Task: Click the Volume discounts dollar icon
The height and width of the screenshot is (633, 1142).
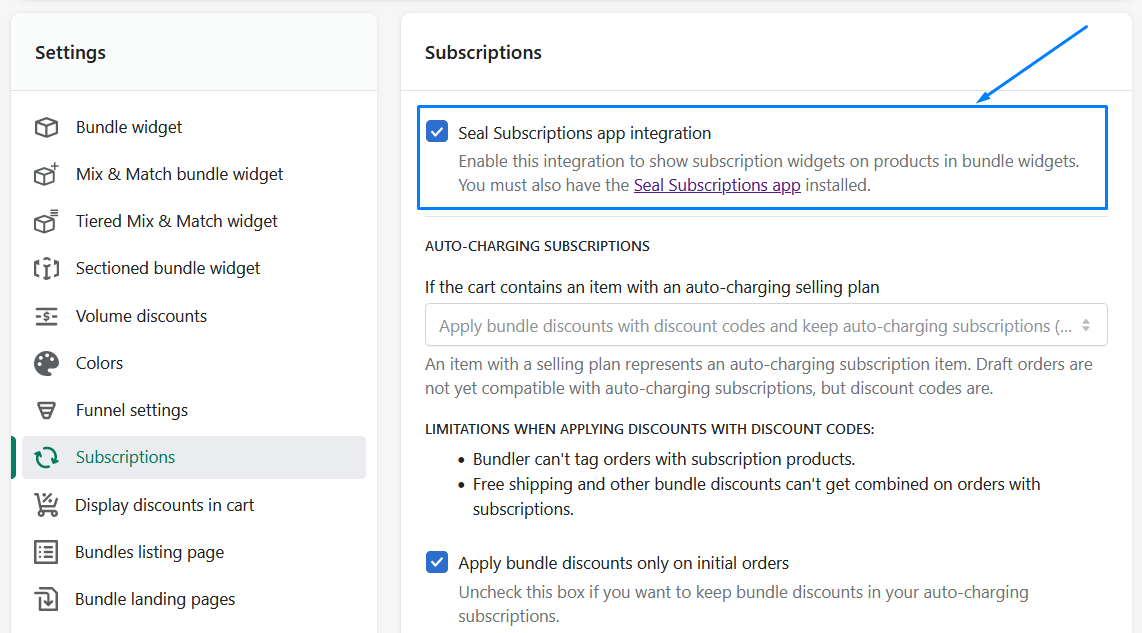Action: (x=46, y=316)
